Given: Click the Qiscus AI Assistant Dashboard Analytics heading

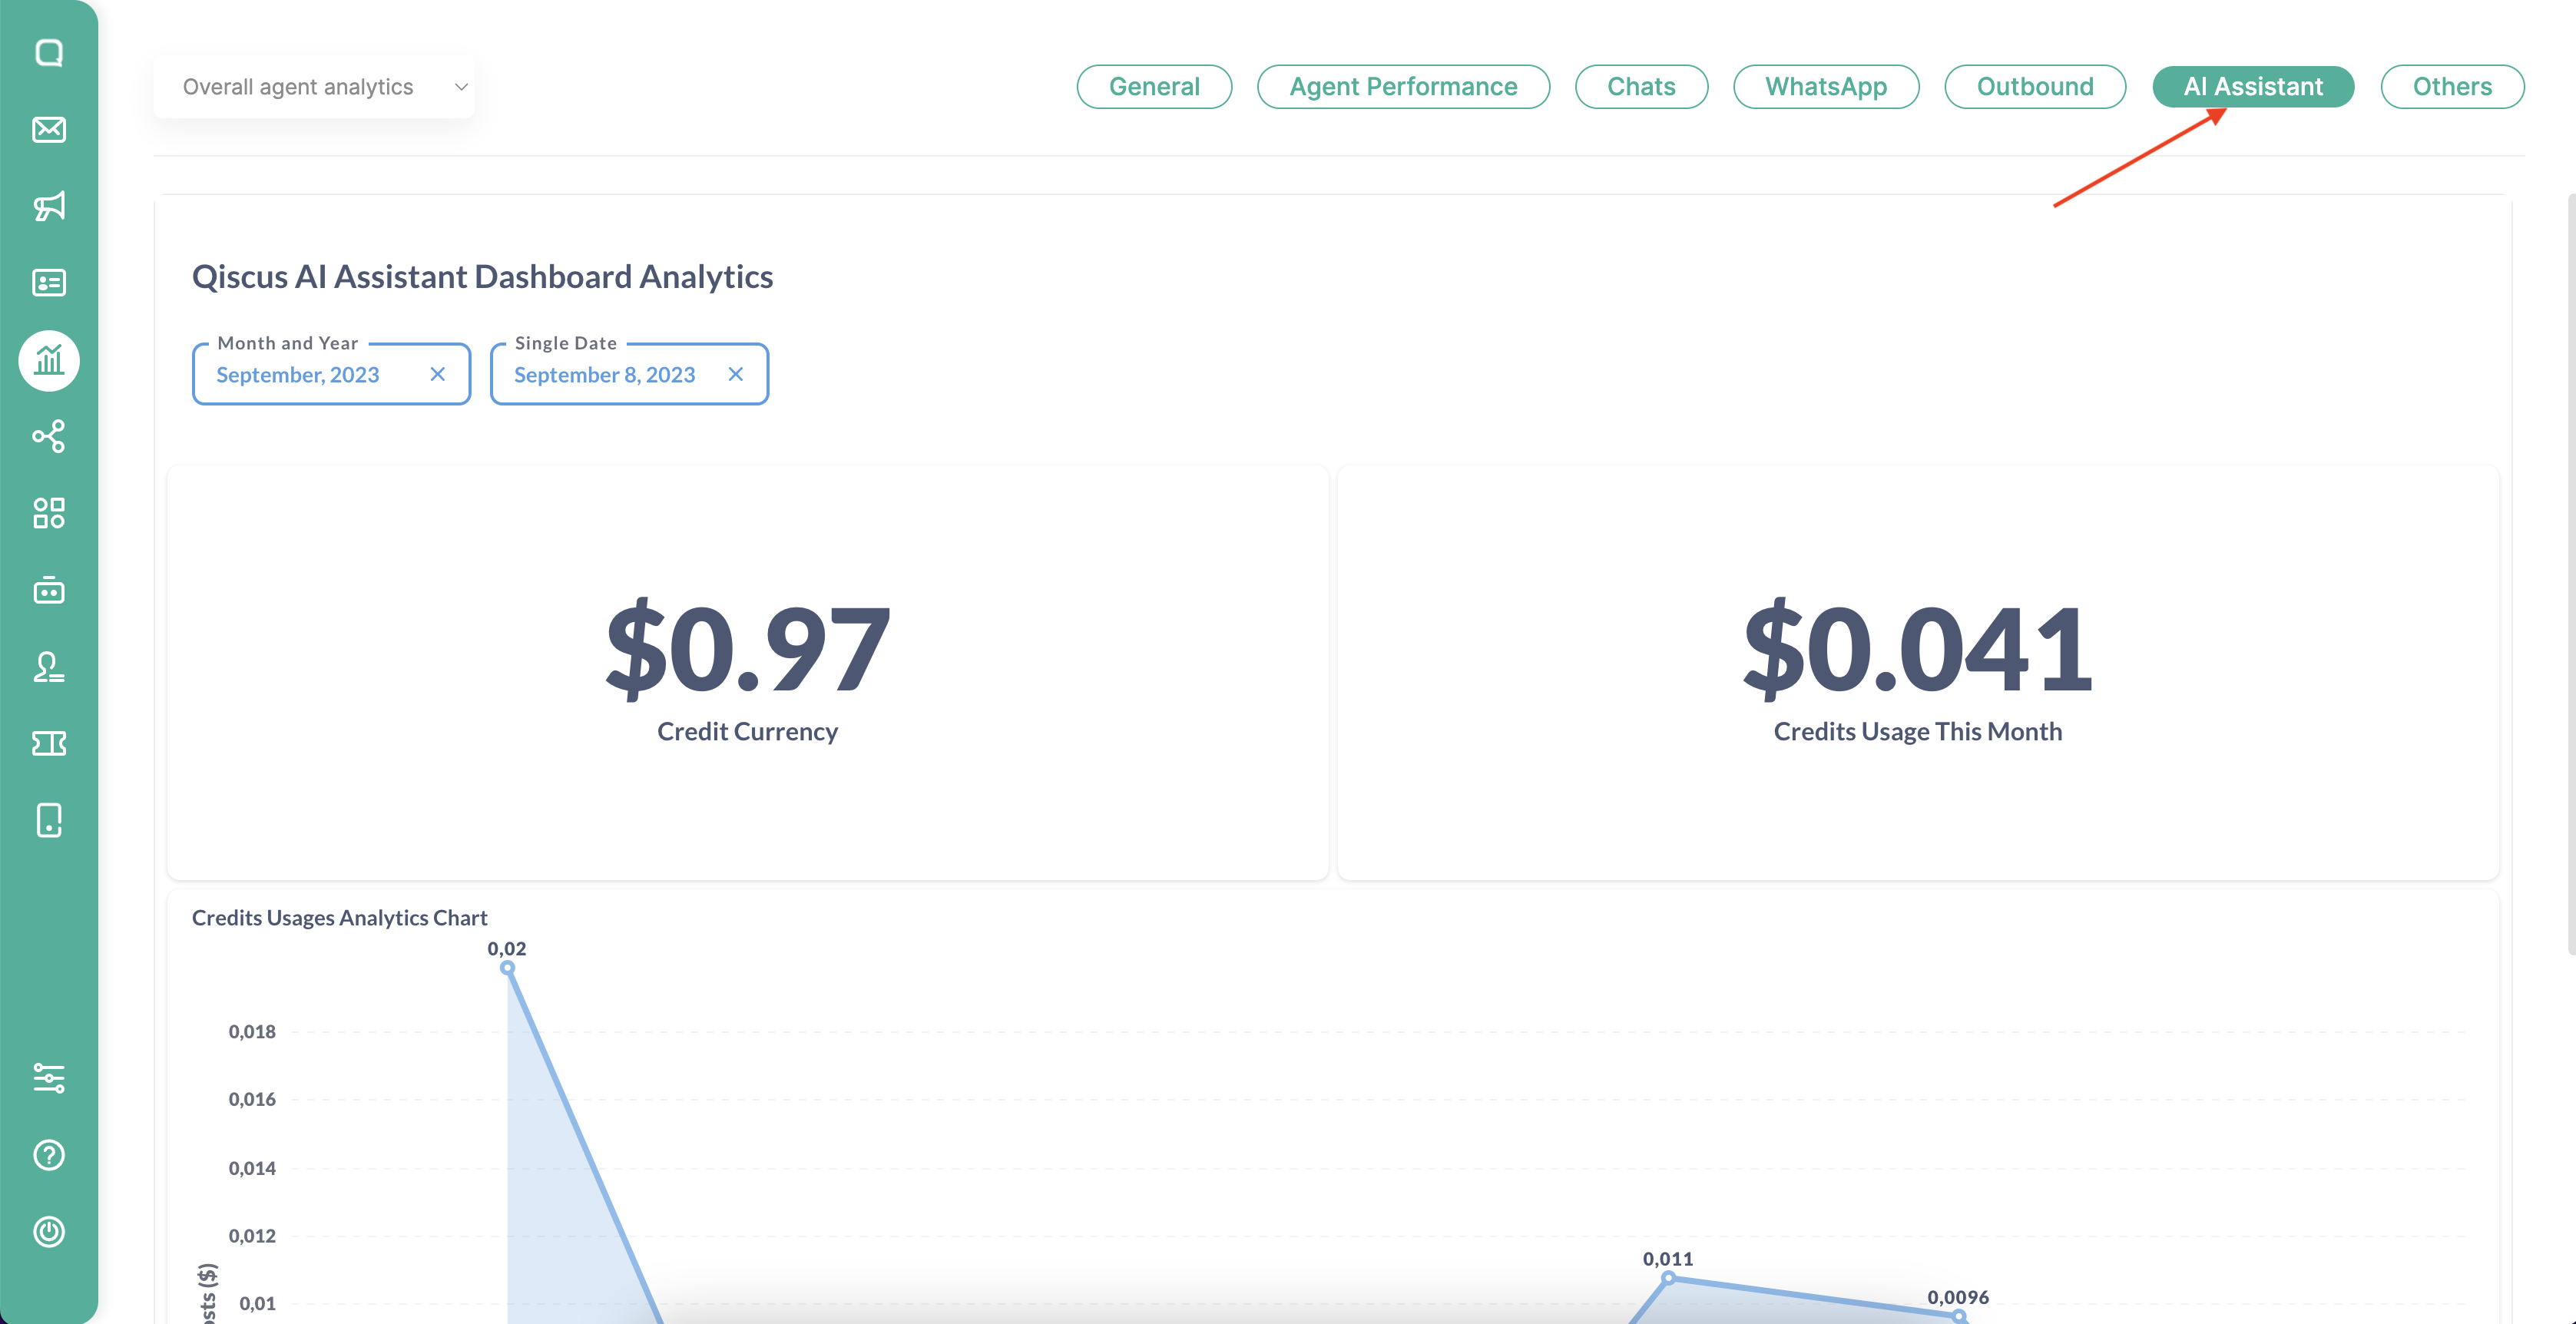Looking at the screenshot, I should click(482, 277).
